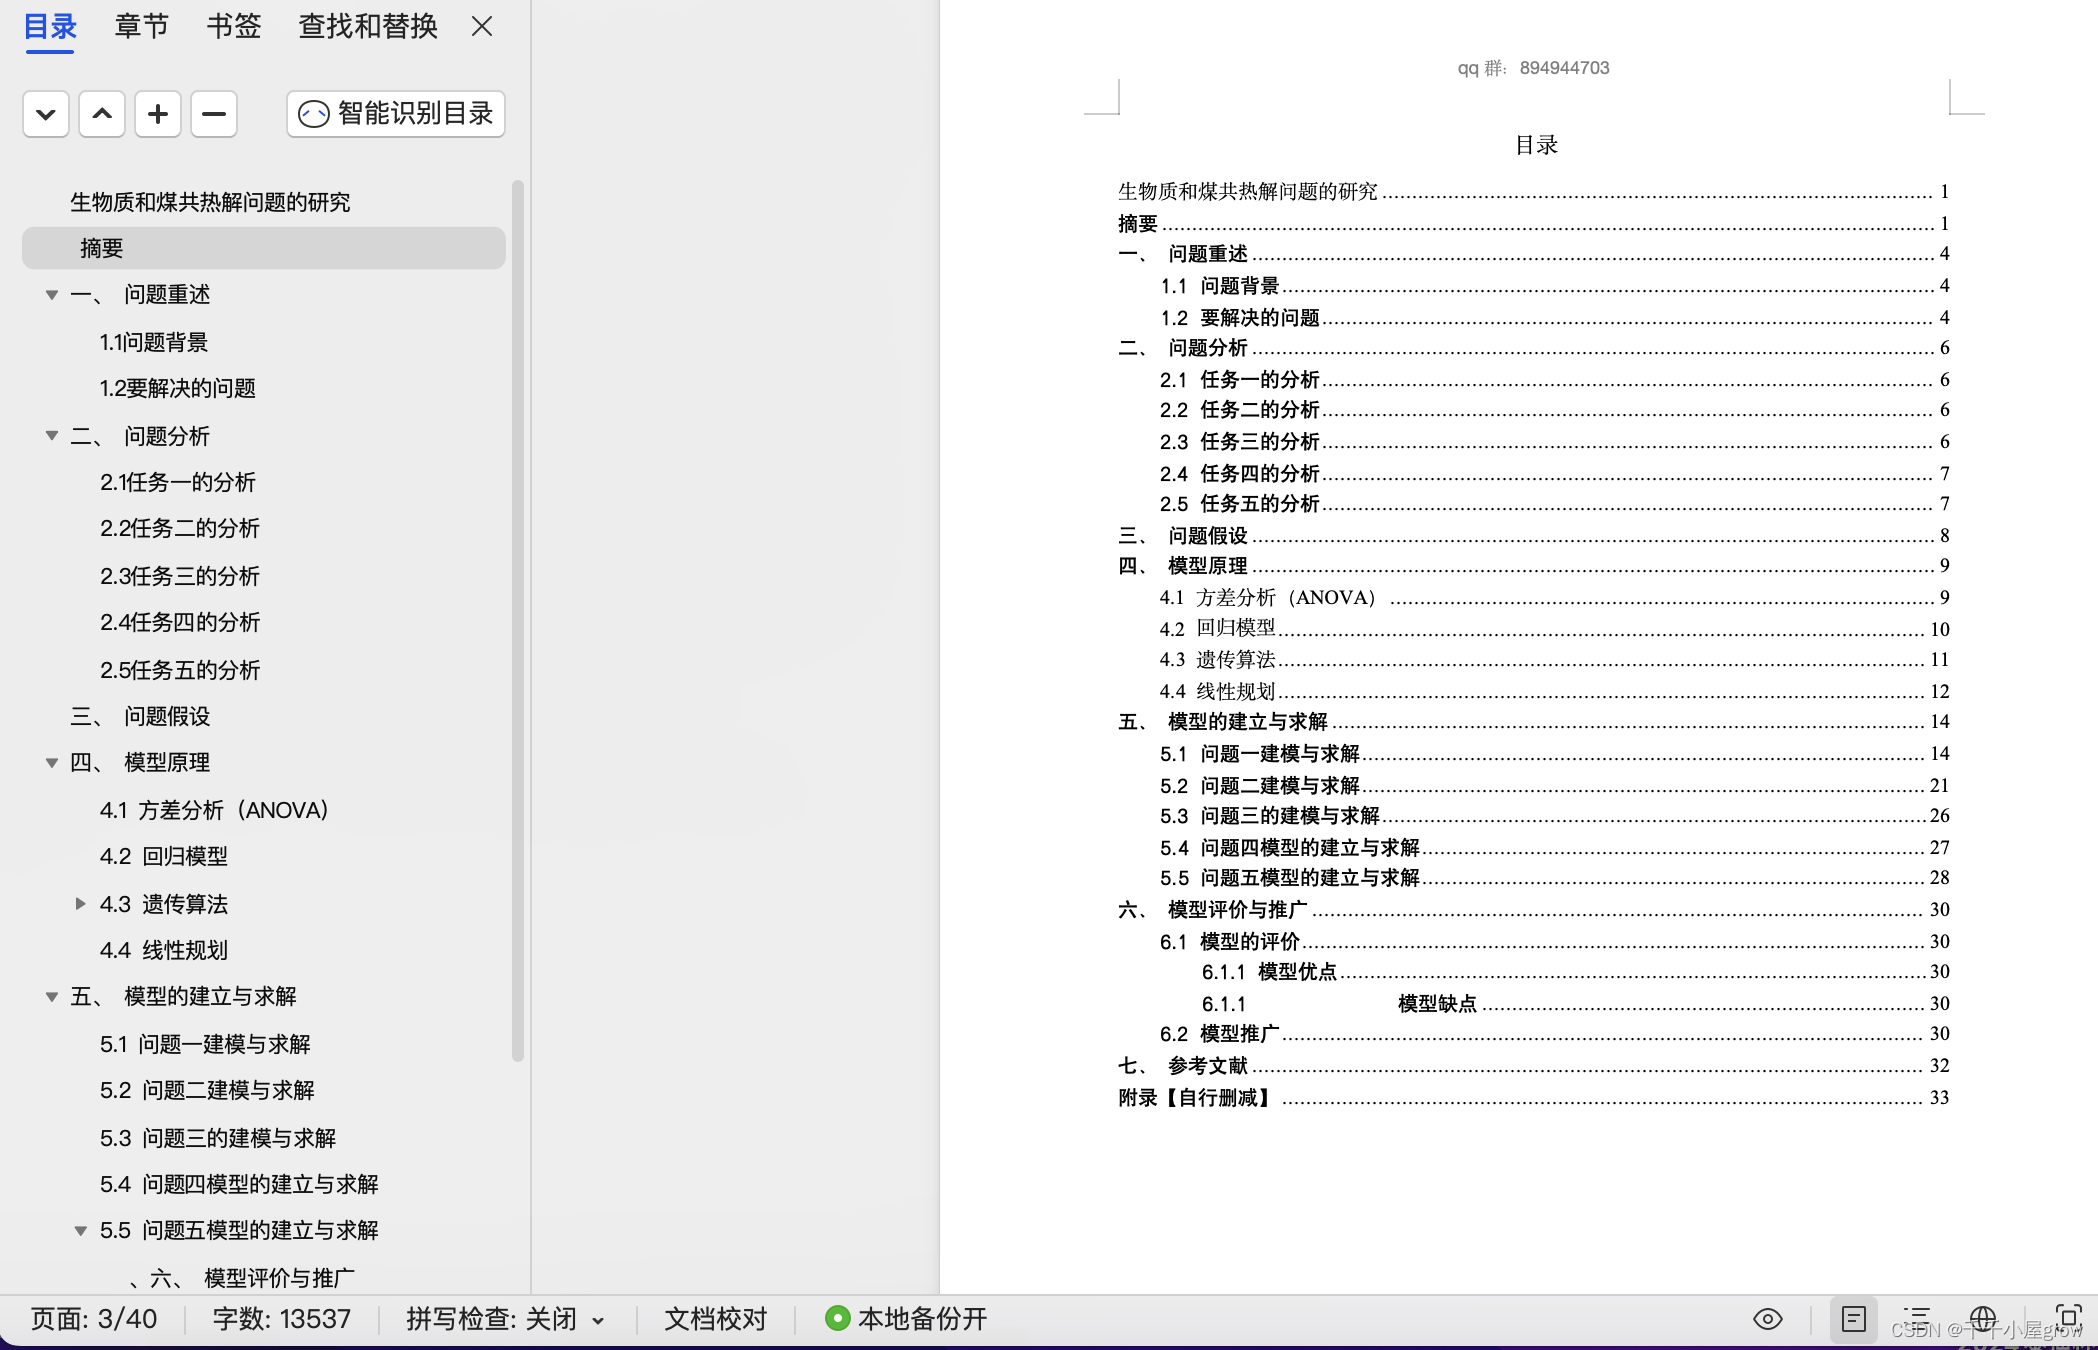Collapse the 二、问题分析 outline section
The width and height of the screenshot is (2098, 1350).
[52, 436]
